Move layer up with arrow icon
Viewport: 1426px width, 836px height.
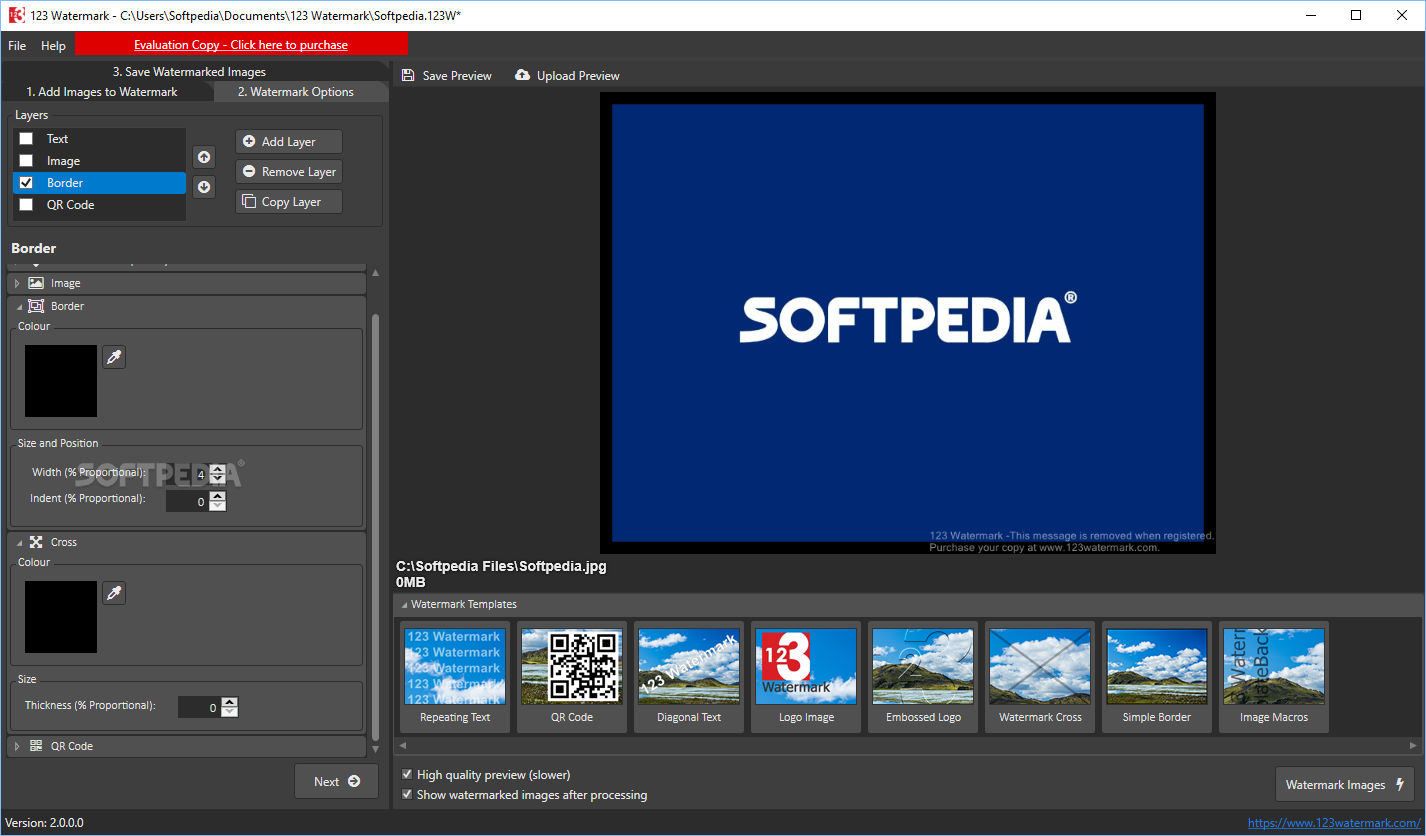point(204,157)
